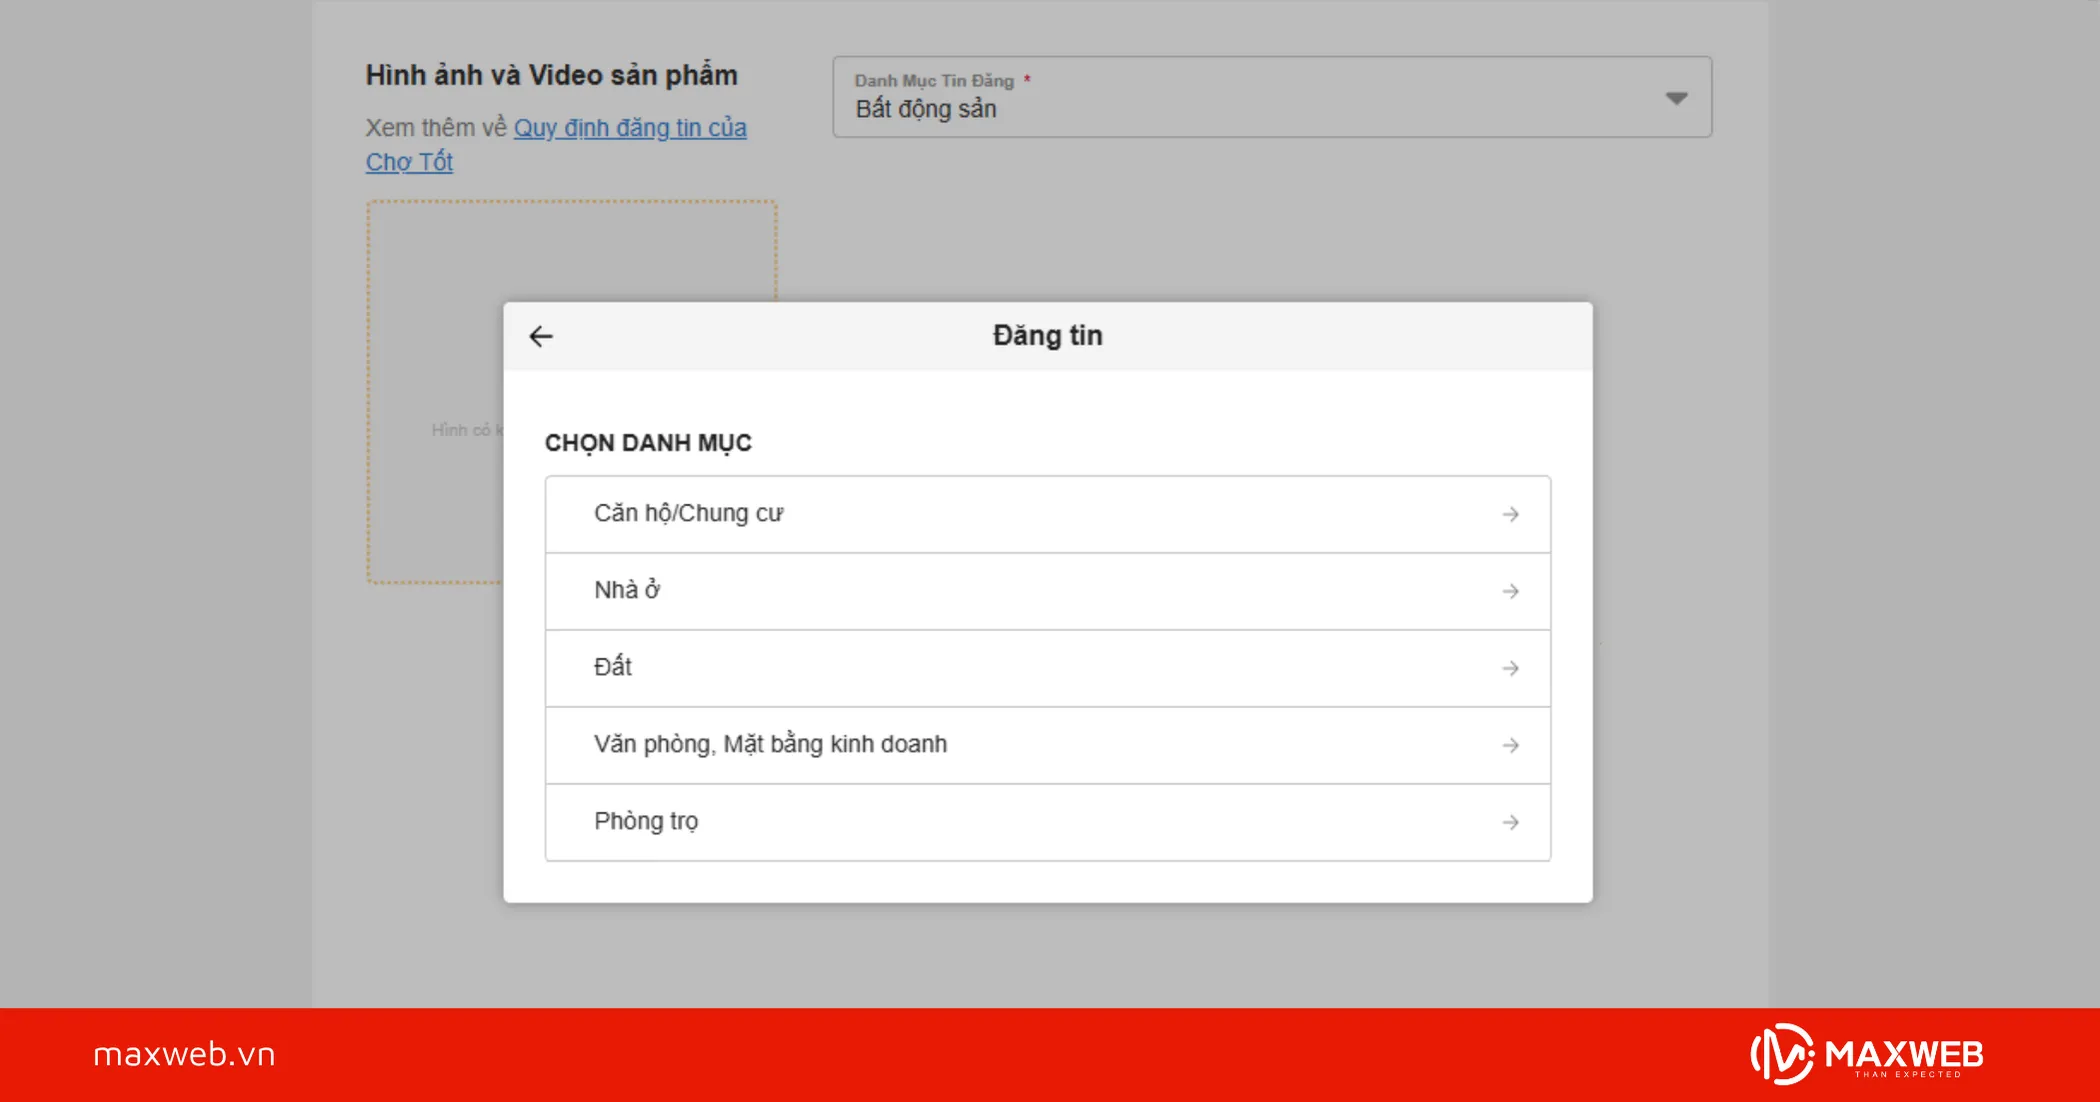Select Văn phòng, Mặt bằng kinh doanh option

click(770, 745)
